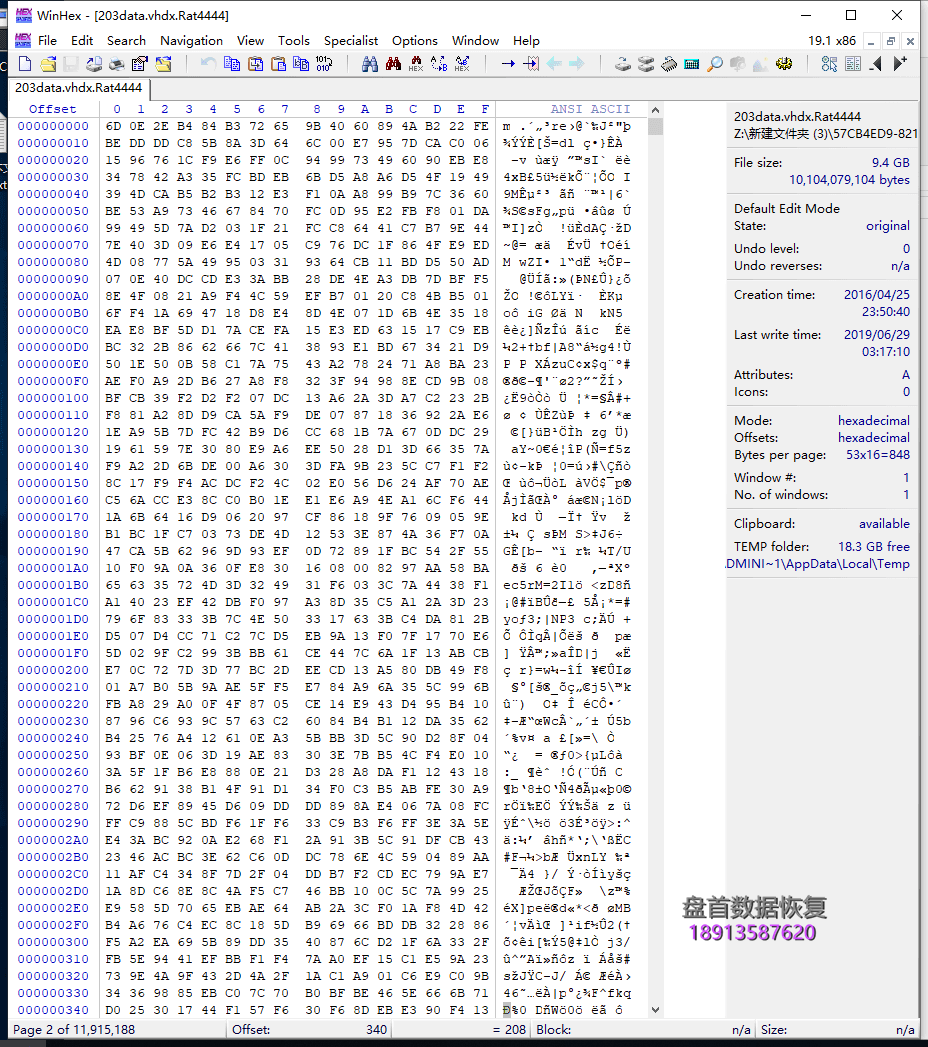Click the Calculator icon in toolbar
Image resolution: width=928 pixels, height=1047 pixels.
692,64
